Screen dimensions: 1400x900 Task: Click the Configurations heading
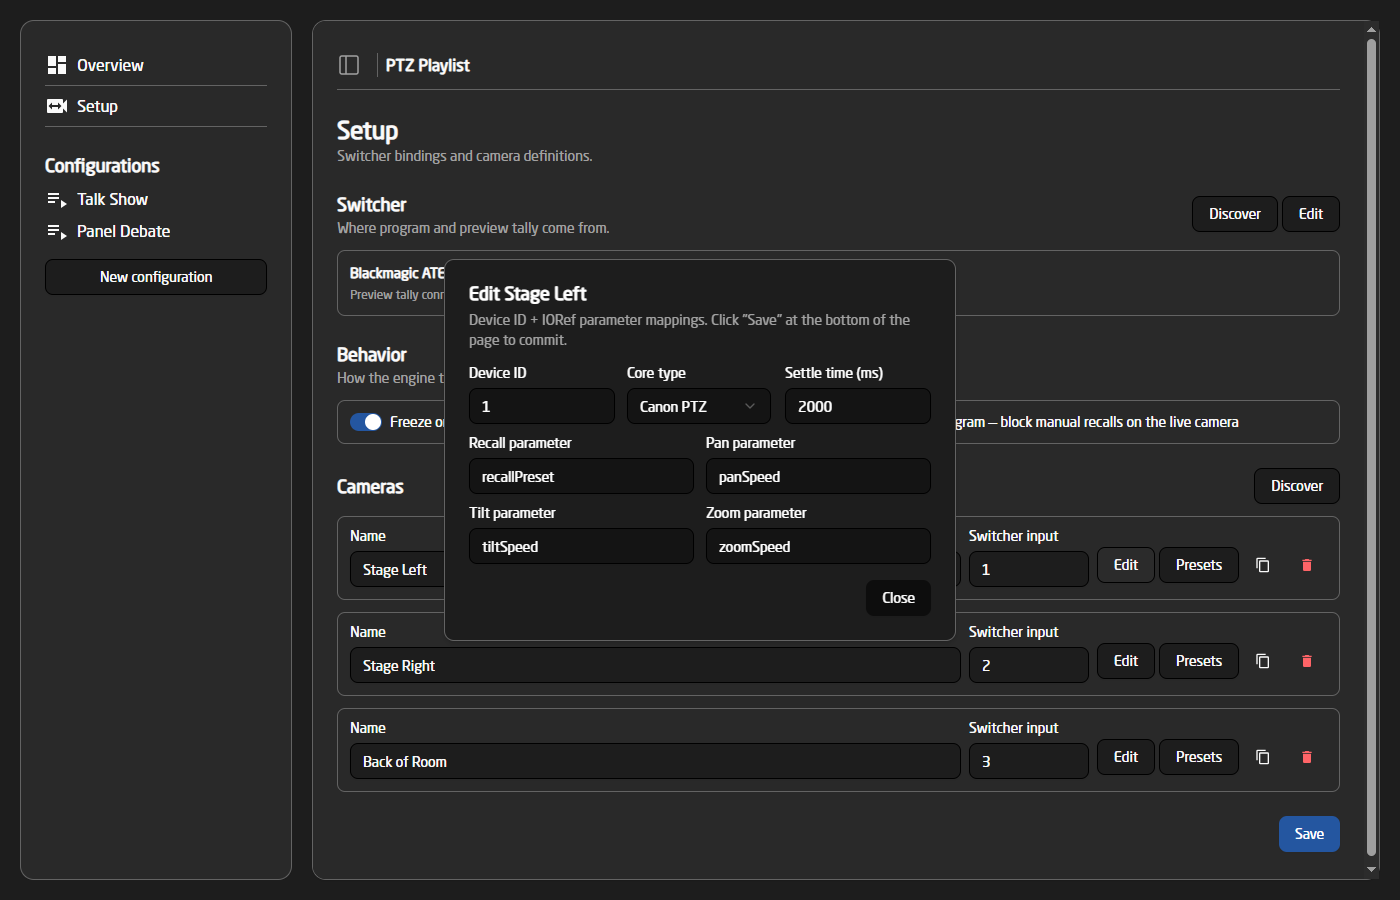tap(102, 166)
